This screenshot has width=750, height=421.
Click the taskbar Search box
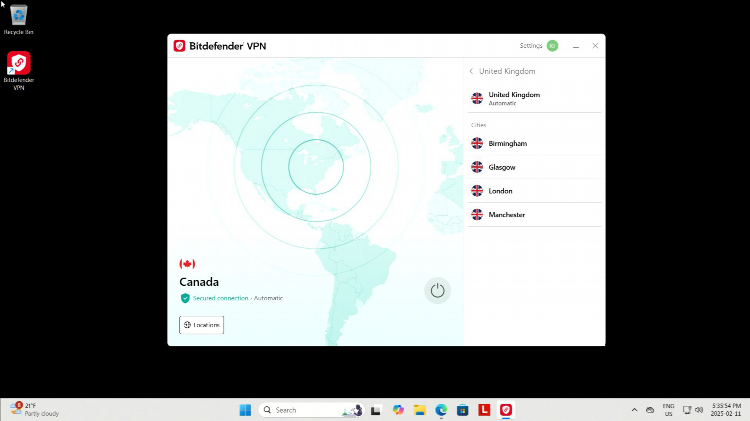pyautogui.click(x=311, y=410)
